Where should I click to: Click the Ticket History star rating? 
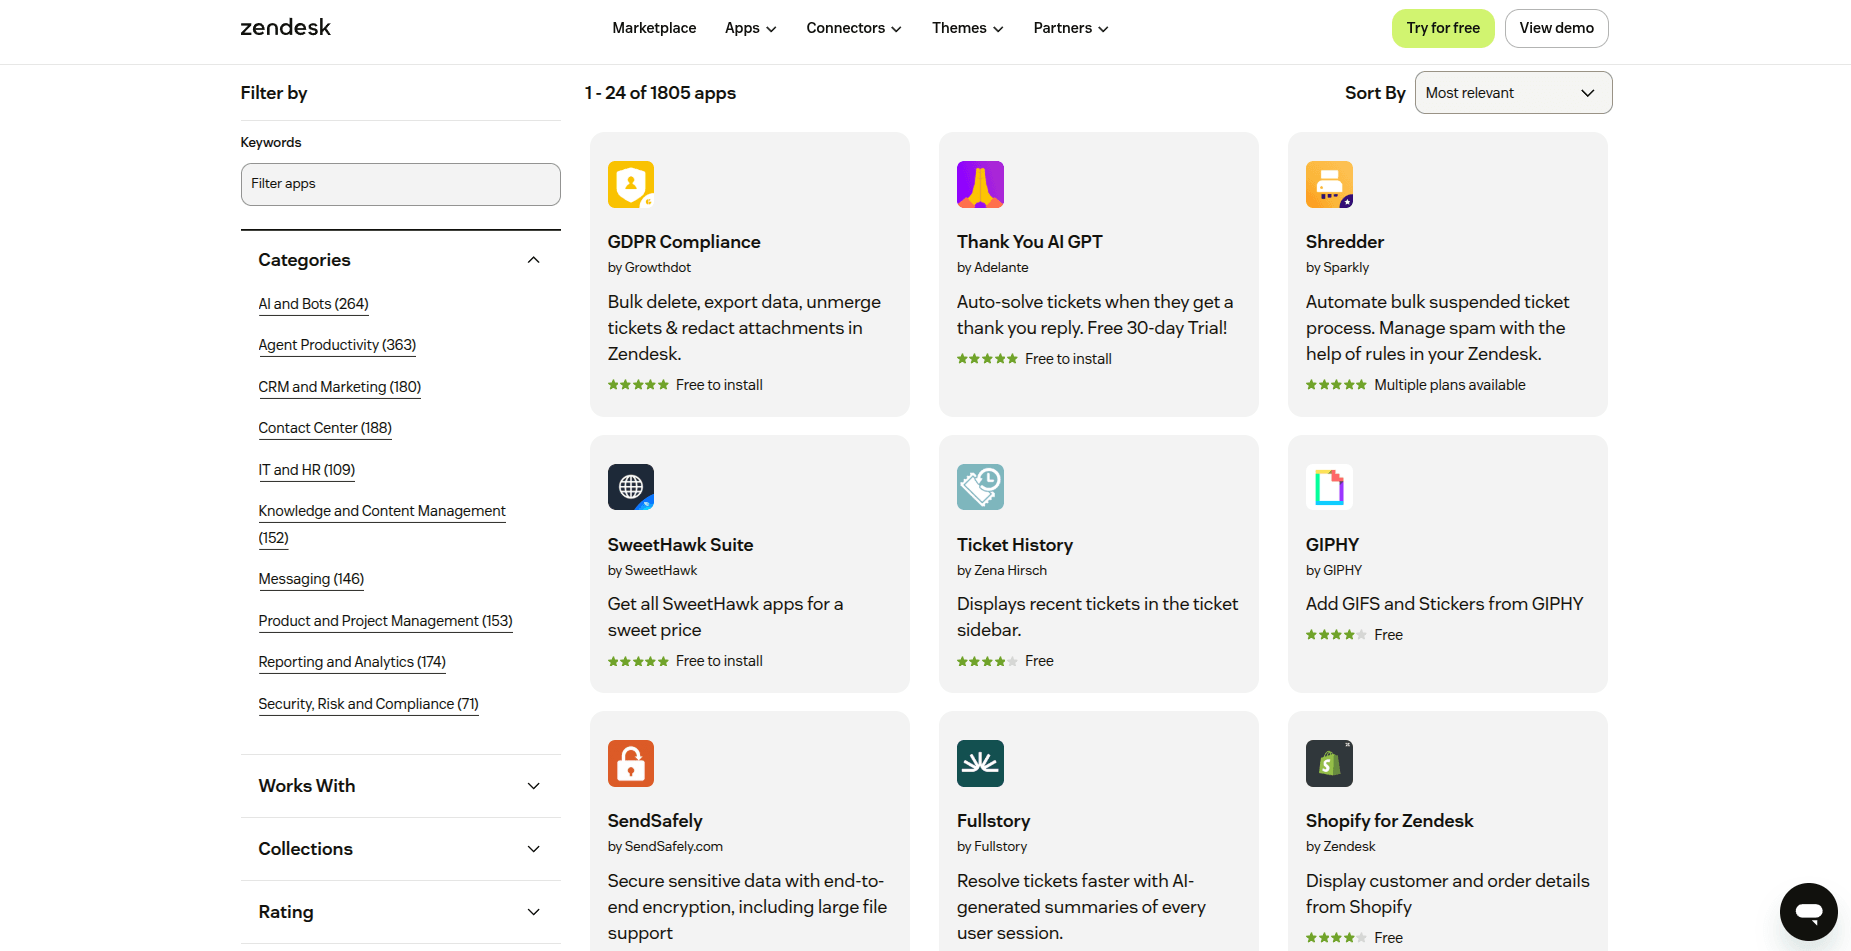click(987, 661)
